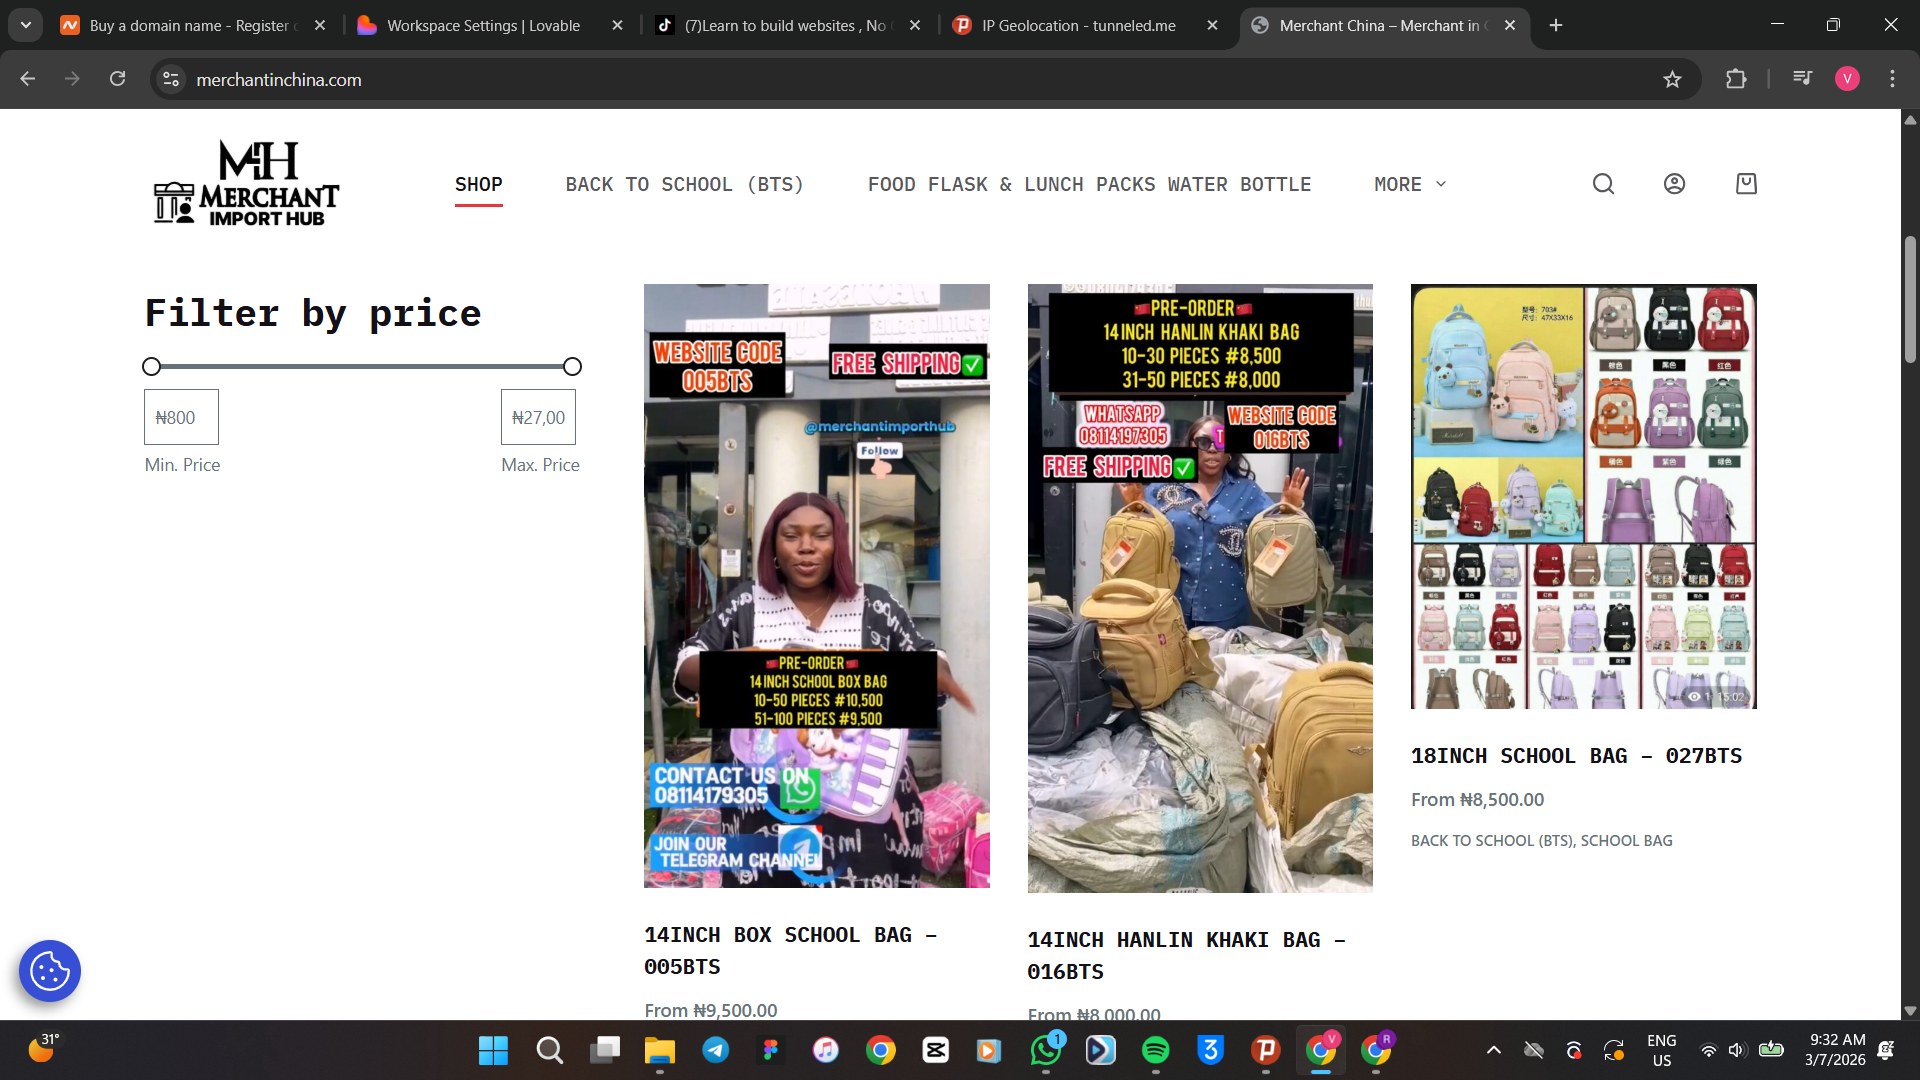
Task: Open the shopping cart bag icon
Action: 1746,184
